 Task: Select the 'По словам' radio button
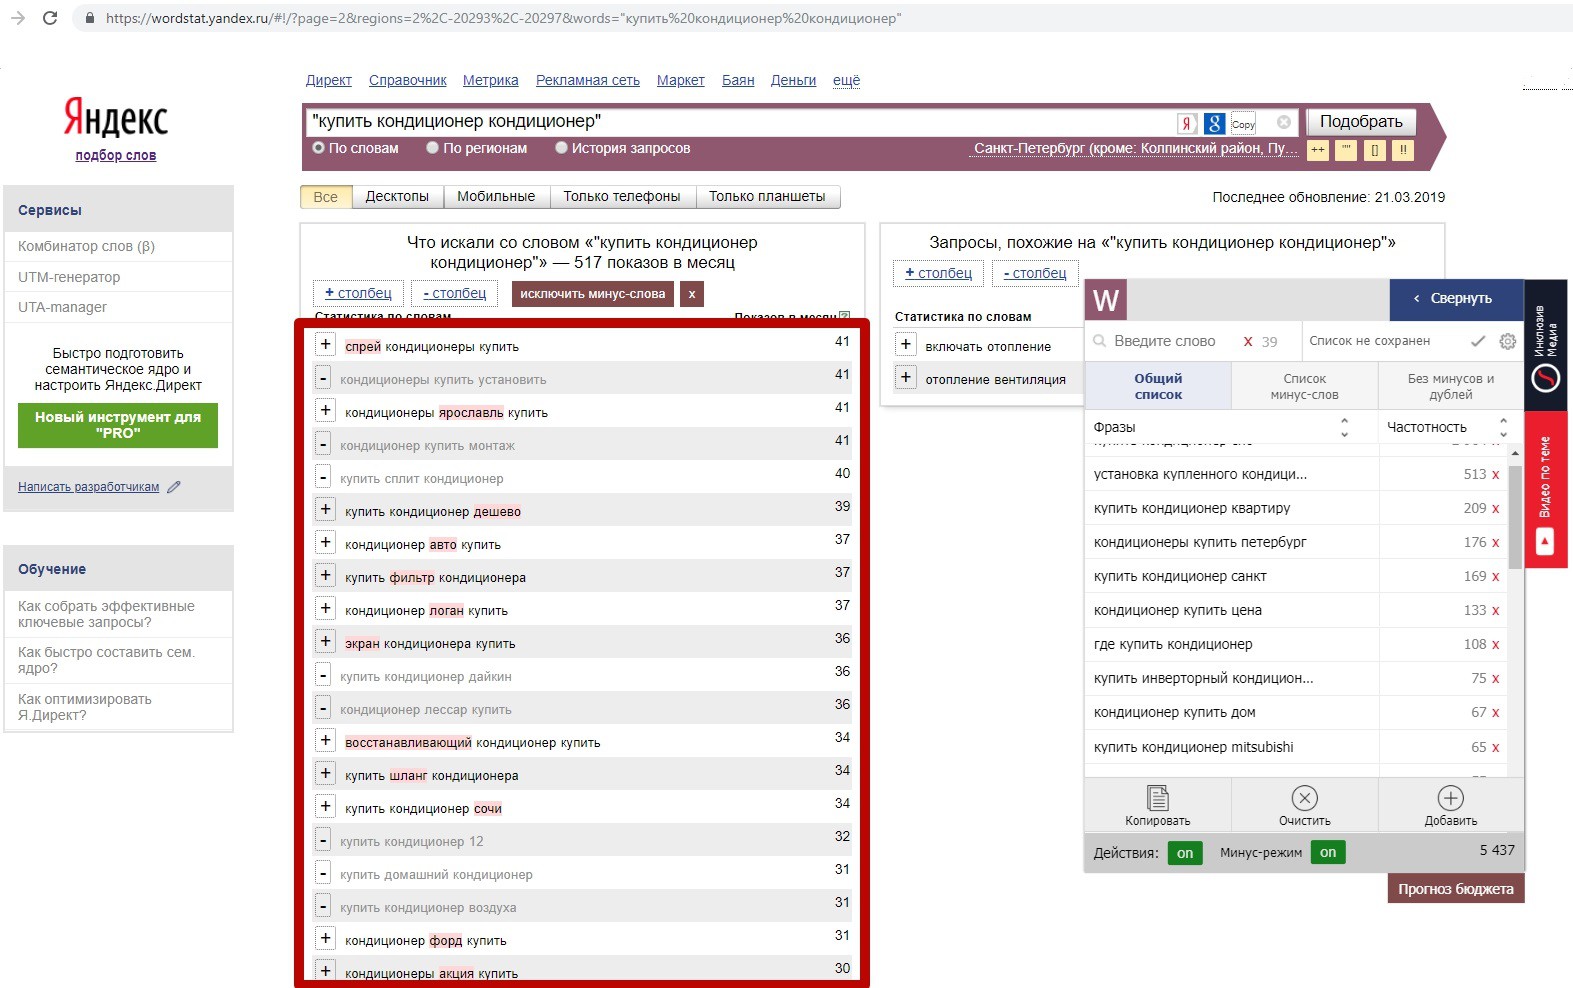coord(319,148)
